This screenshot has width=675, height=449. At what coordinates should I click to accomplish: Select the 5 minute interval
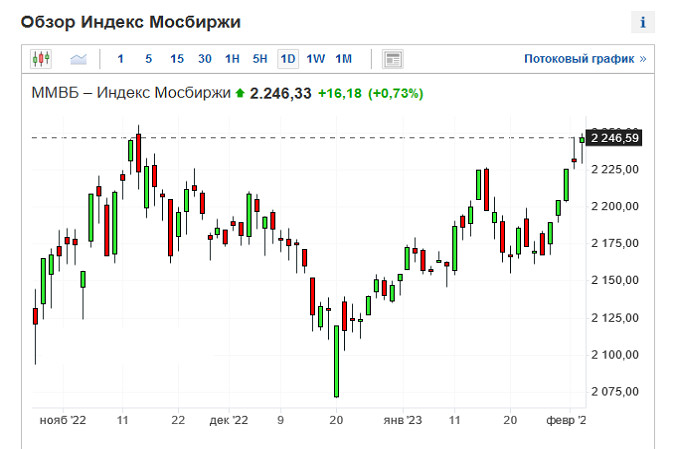point(148,59)
